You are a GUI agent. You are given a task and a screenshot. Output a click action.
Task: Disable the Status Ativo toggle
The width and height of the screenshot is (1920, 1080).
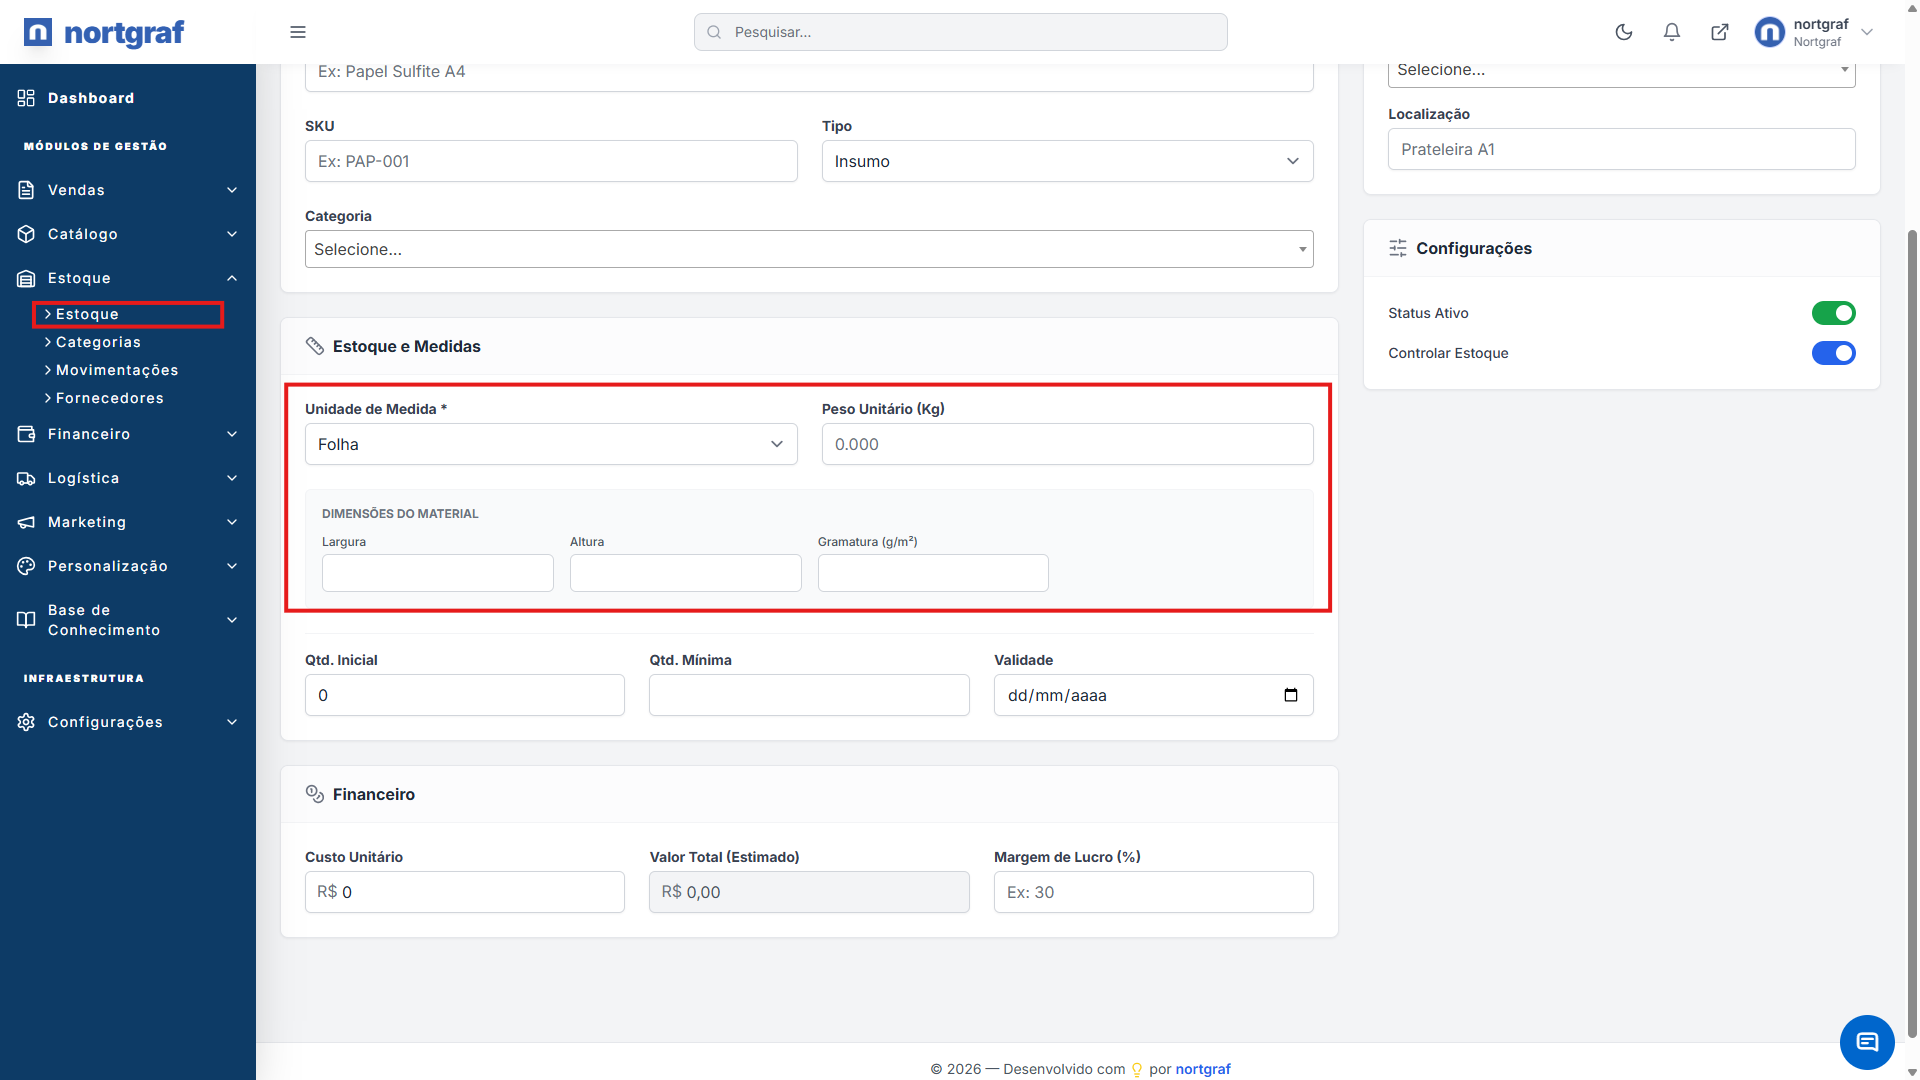[x=1833, y=313]
